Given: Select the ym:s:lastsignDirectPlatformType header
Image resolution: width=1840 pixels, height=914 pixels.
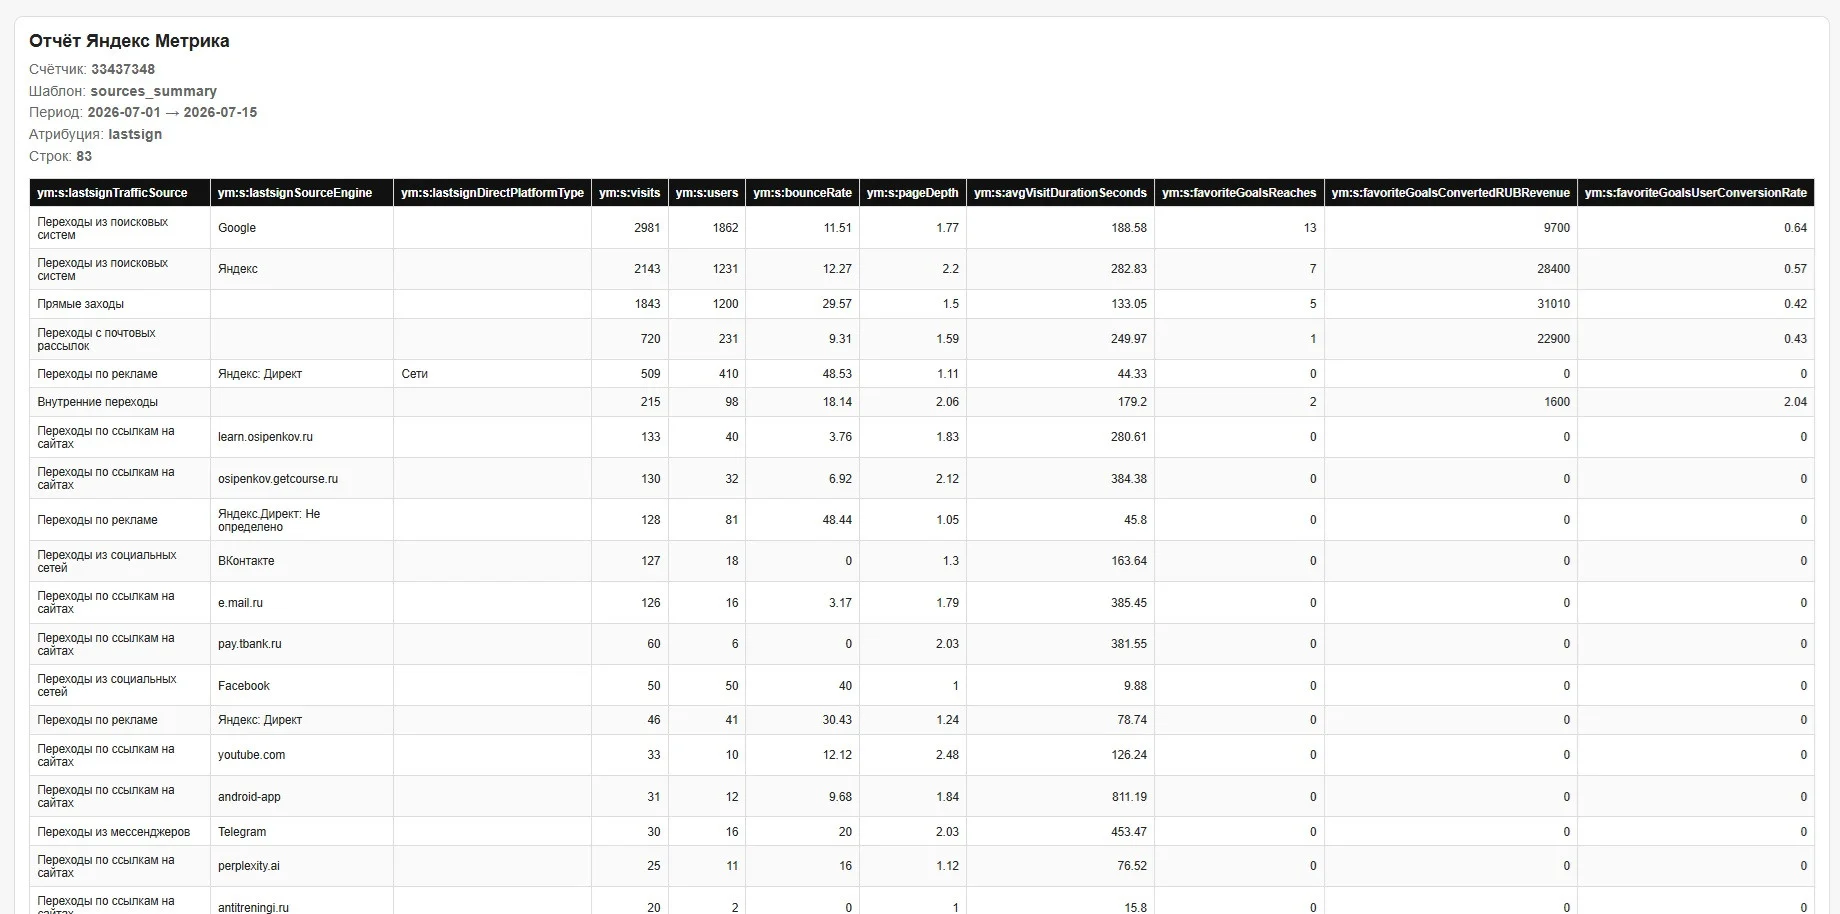Looking at the screenshot, I should [492, 193].
